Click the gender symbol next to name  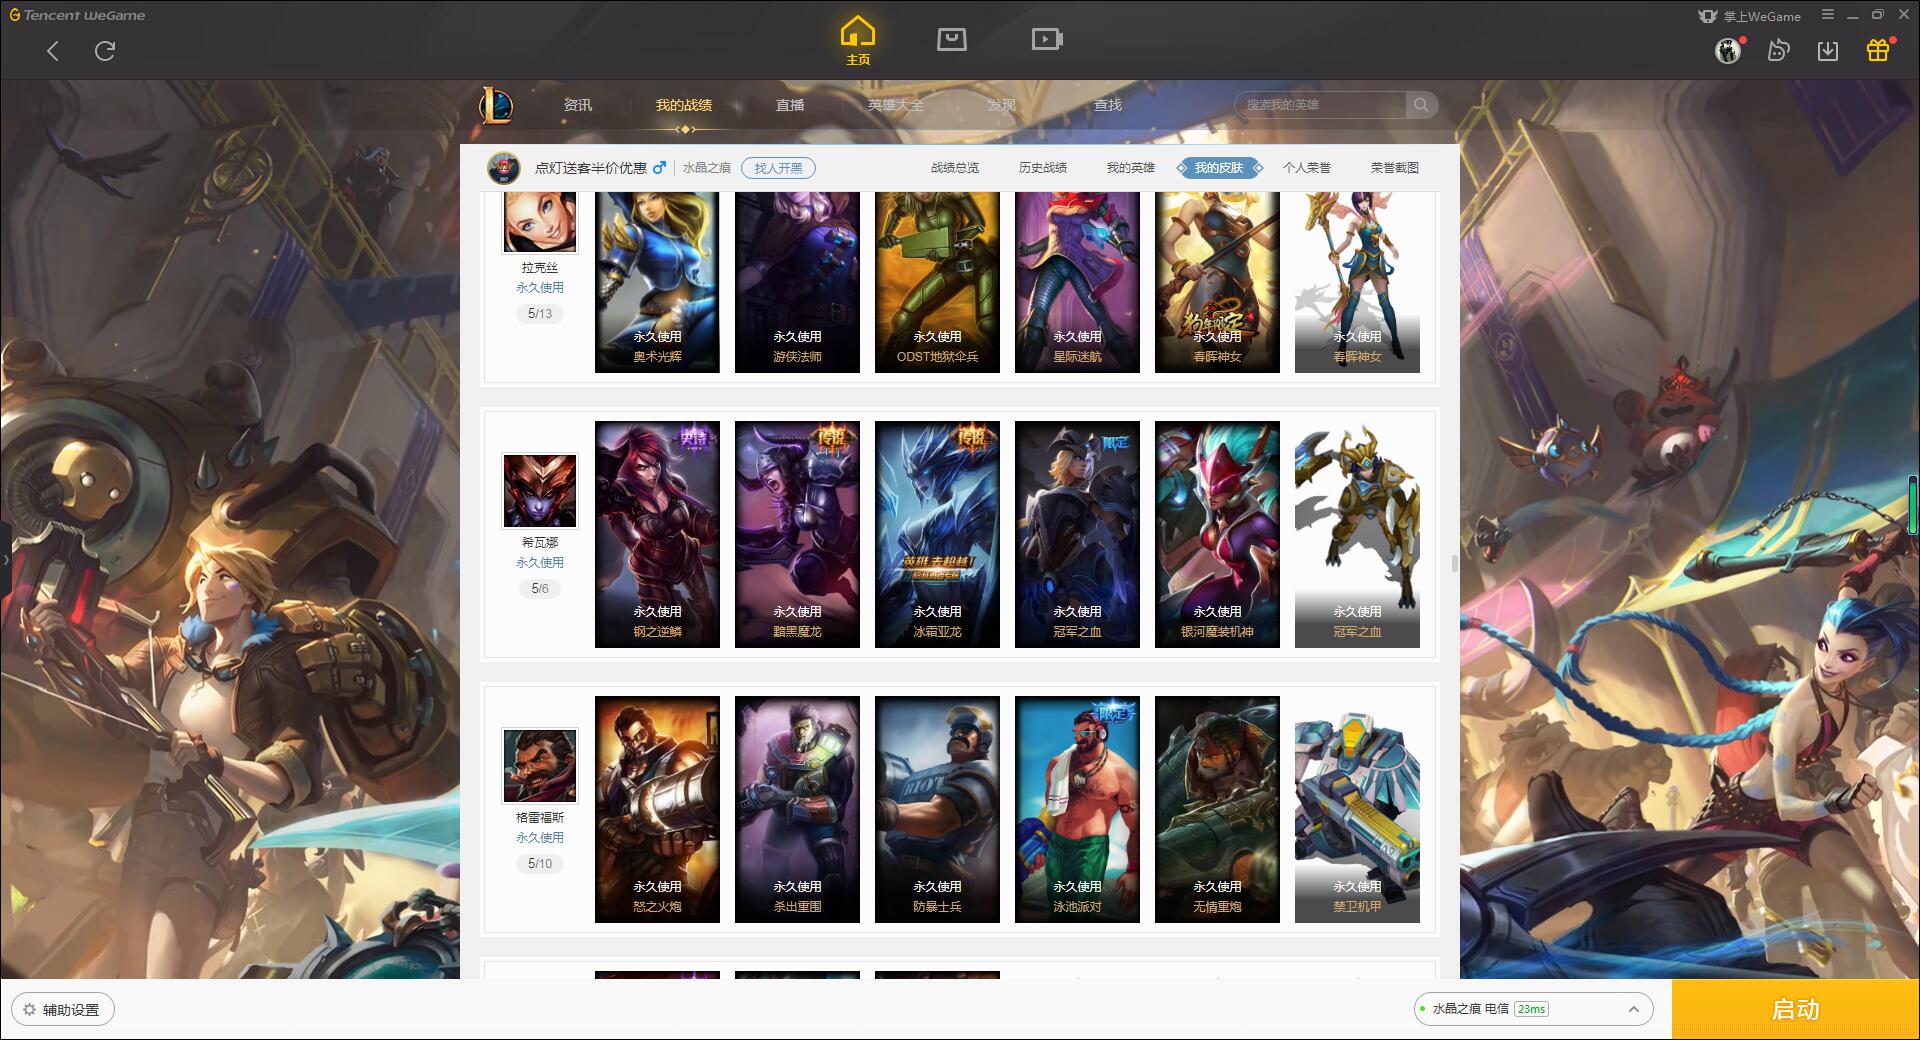coord(659,168)
